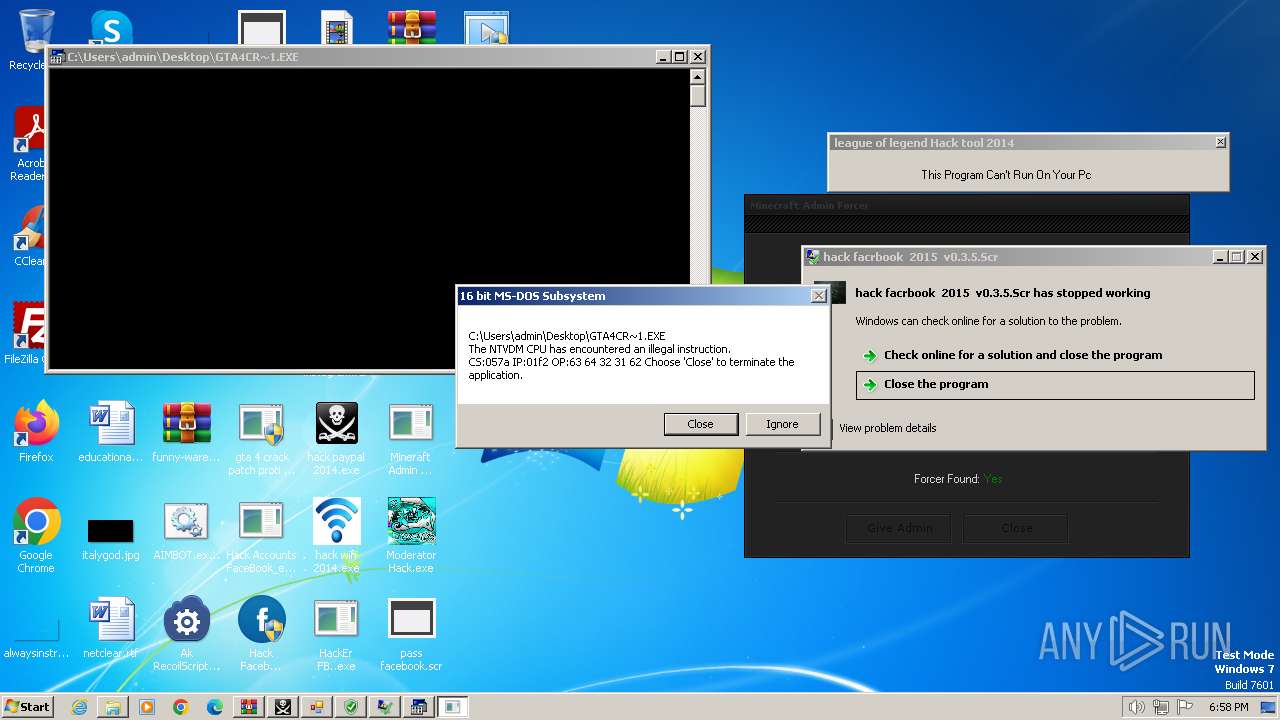
Task: Click the Edge taskbar icon
Action: point(215,707)
